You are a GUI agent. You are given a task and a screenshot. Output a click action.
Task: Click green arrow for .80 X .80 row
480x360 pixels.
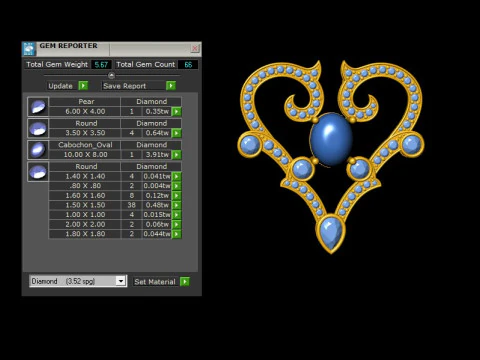point(176,186)
